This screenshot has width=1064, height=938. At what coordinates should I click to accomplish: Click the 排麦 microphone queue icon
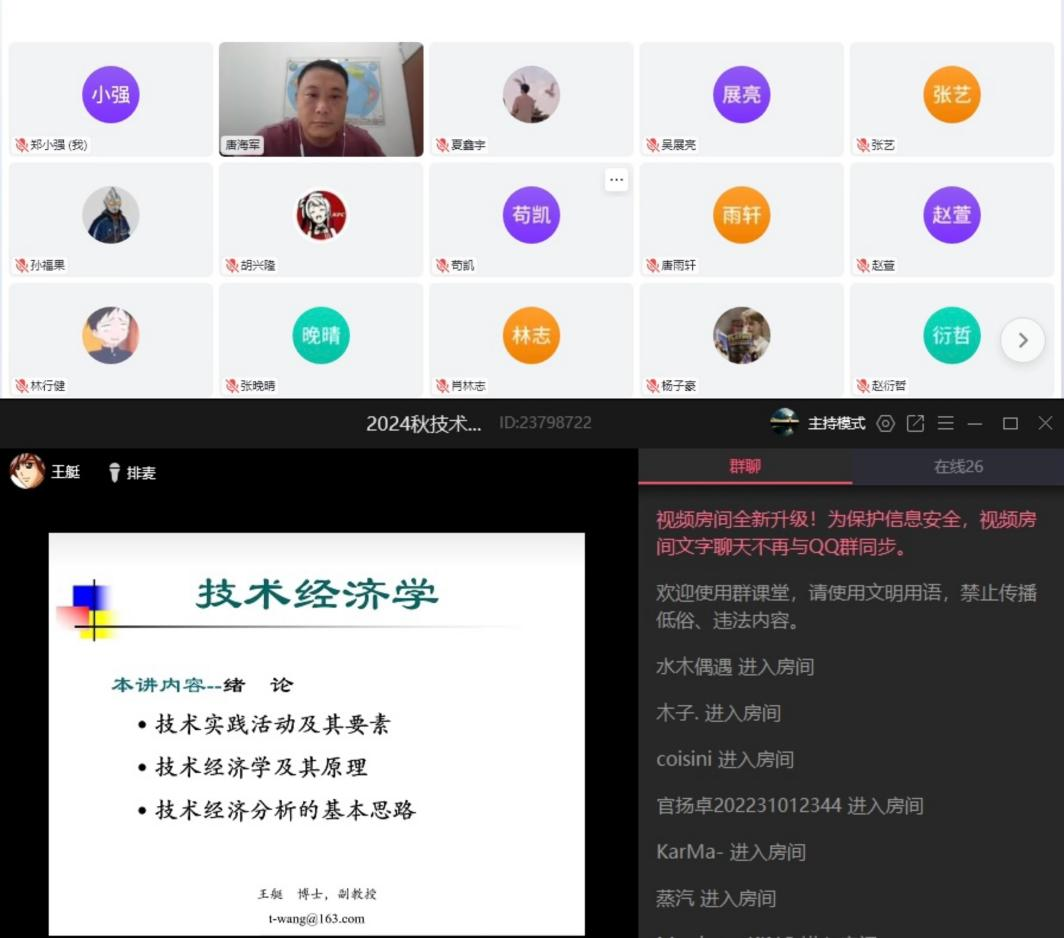click(115, 473)
